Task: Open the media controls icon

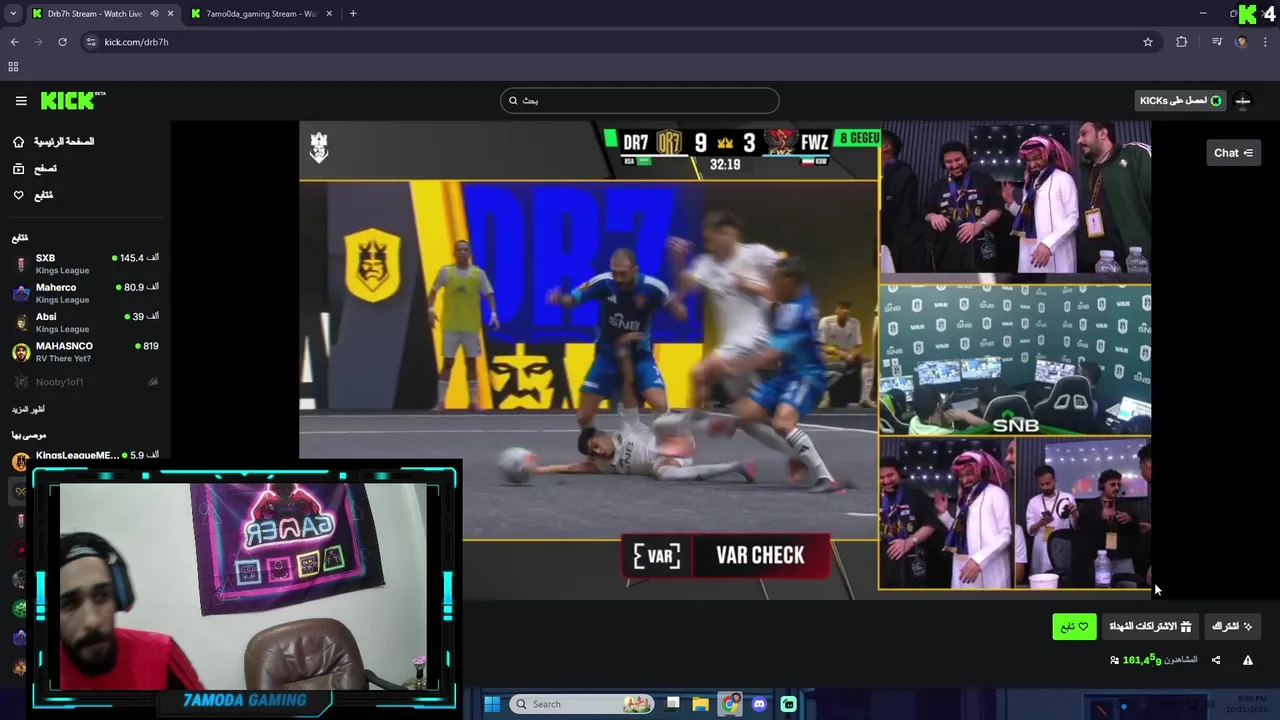Action: click(x=1217, y=42)
